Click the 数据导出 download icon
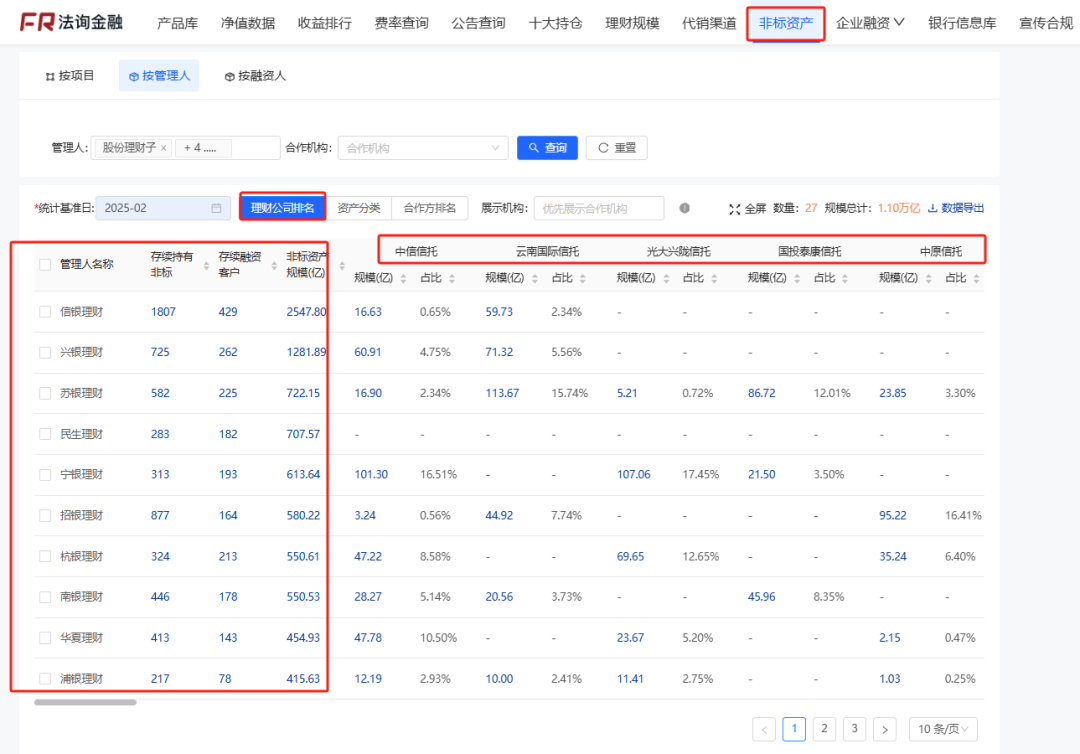The height and width of the screenshot is (754, 1080). pos(932,207)
